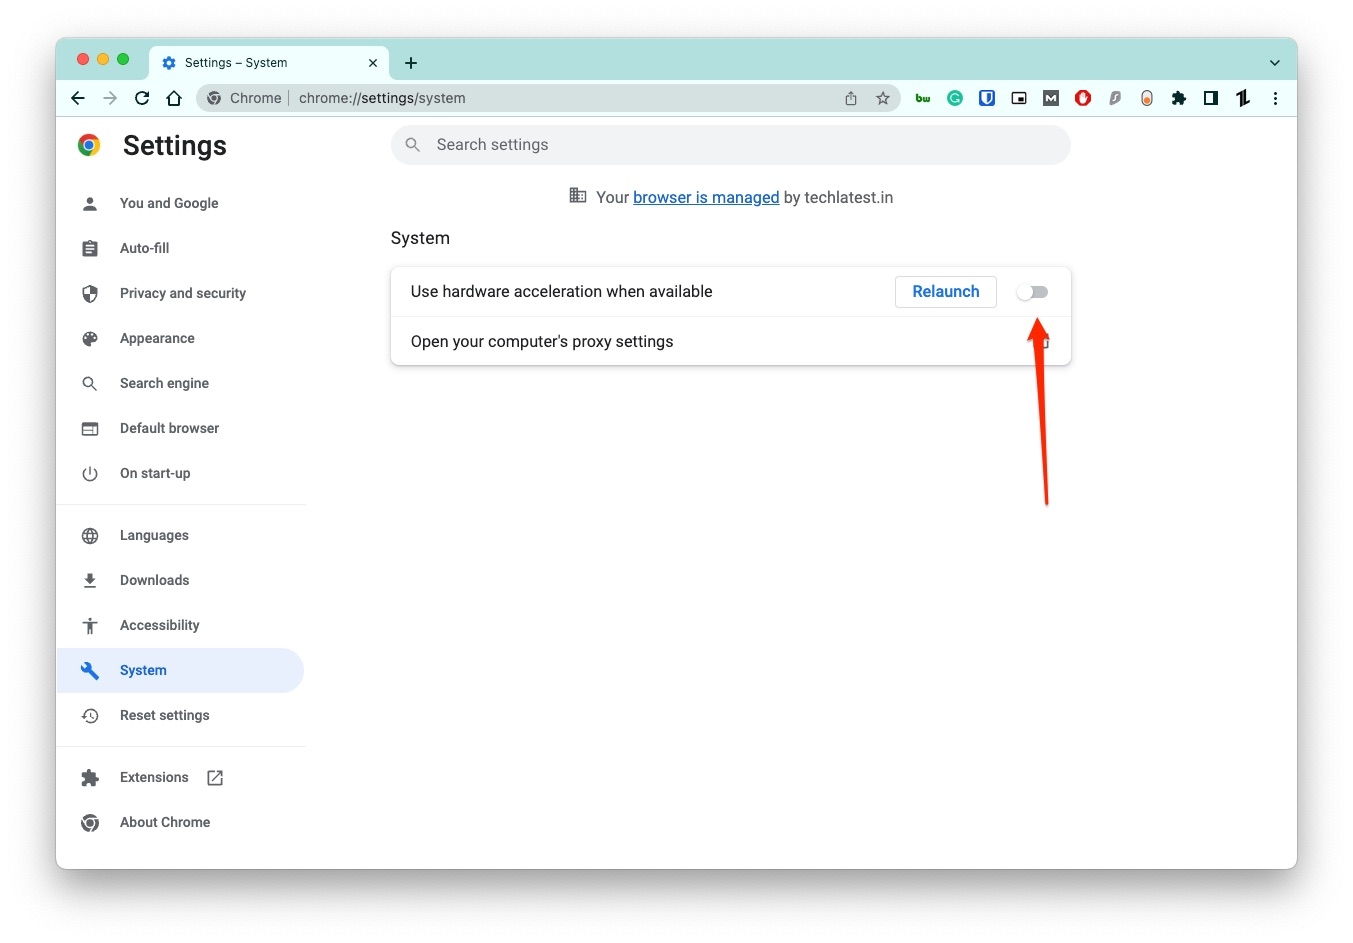
Task: Click the Relaunch button
Action: tap(945, 292)
